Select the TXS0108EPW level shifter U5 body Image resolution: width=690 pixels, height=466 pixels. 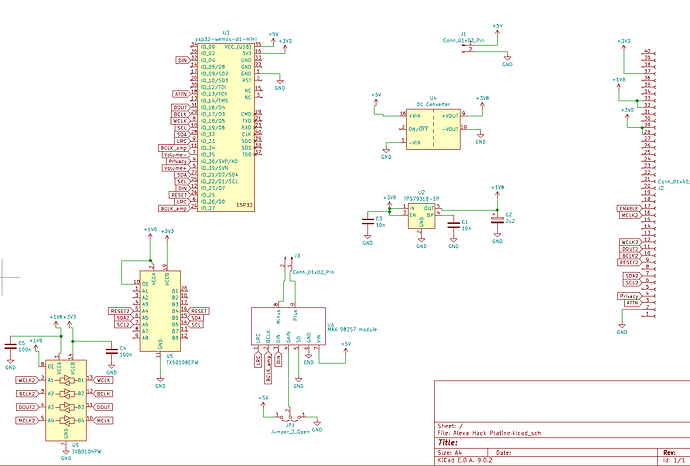[x=160, y=311]
